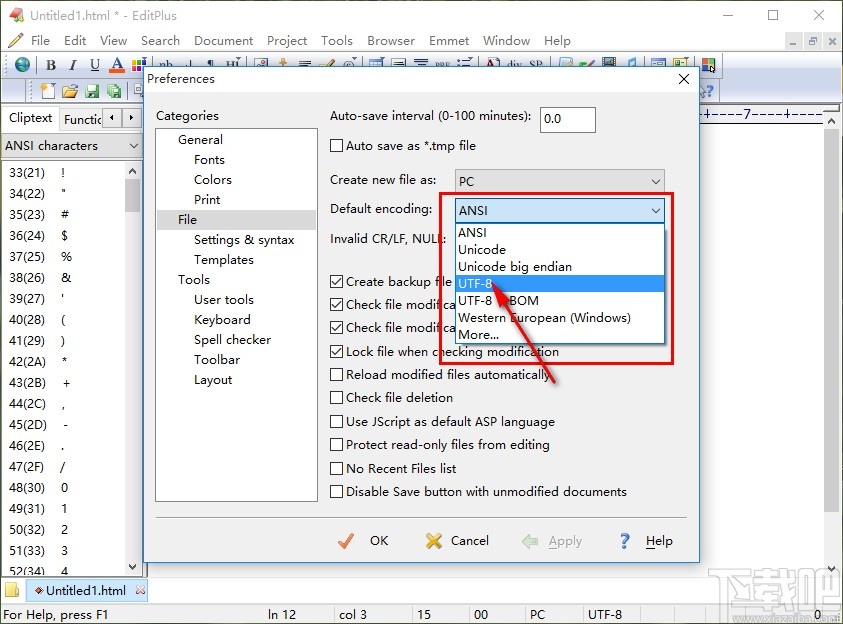
Task: Uncheck Create backup file option
Action: [x=337, y=282]
